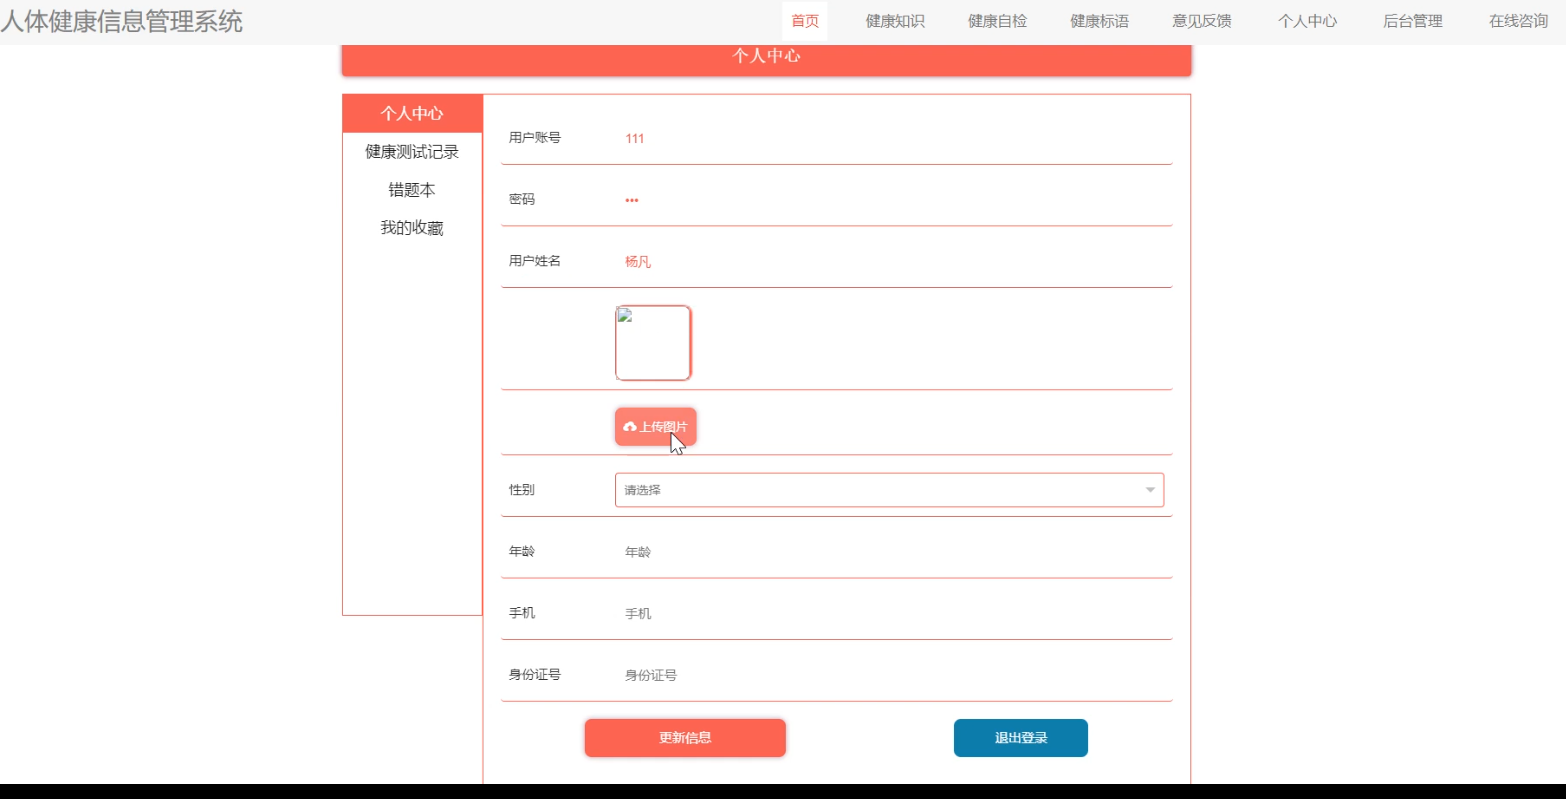The image size is (1566, 799).
Task: Open the 性别 dropdown arrow
Action: click(1150, 490)
